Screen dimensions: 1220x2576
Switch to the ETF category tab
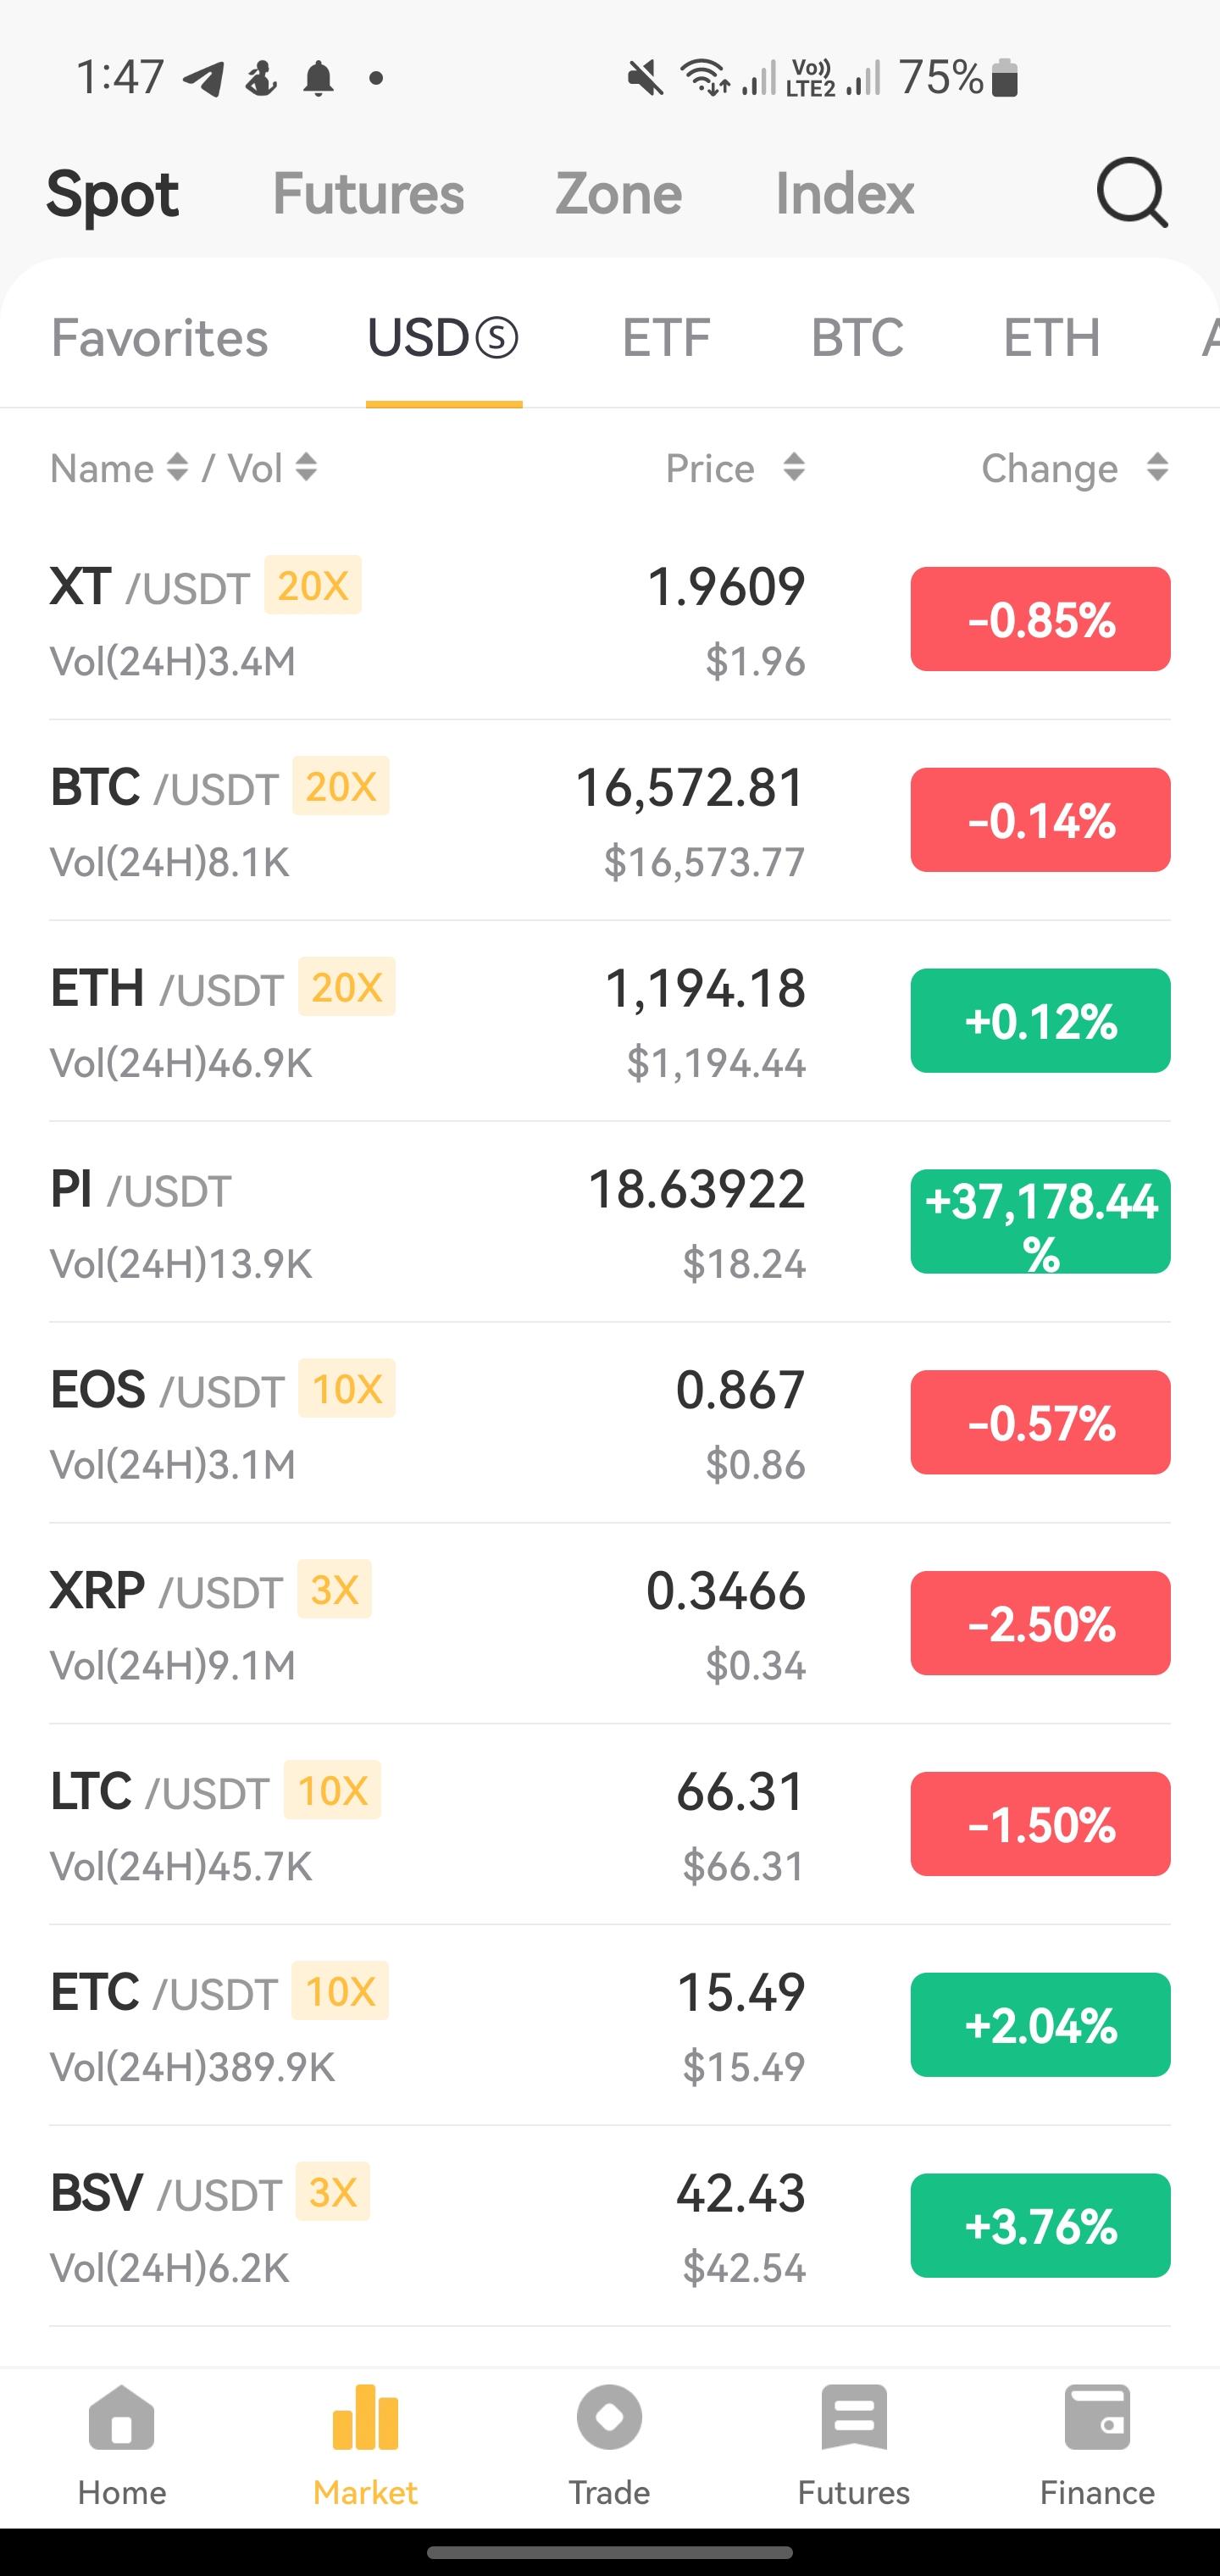point(666,338)
